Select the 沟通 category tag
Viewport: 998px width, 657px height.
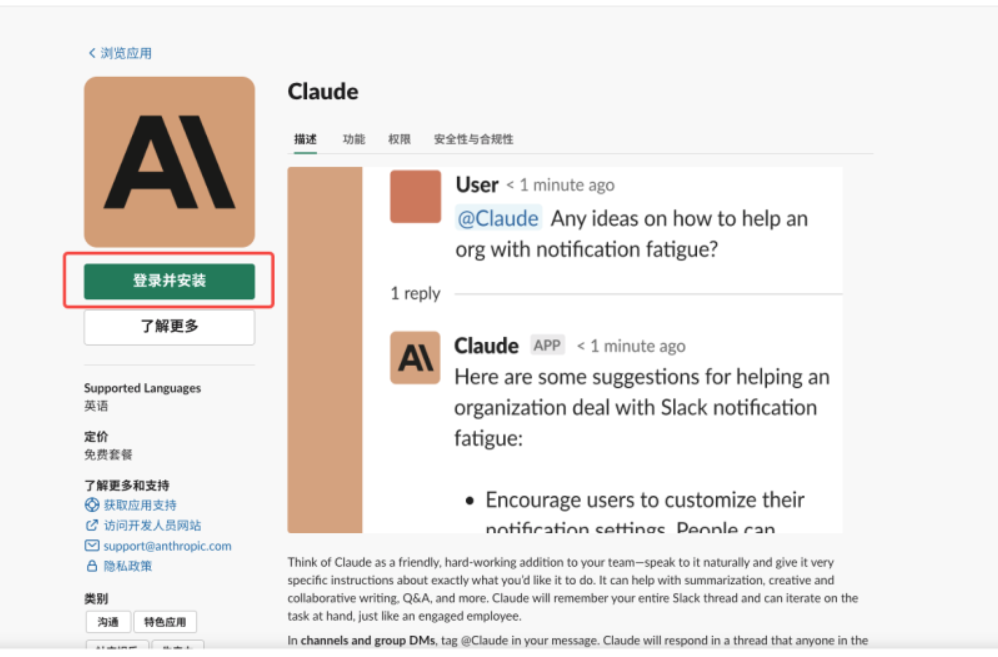pos(108,622)
